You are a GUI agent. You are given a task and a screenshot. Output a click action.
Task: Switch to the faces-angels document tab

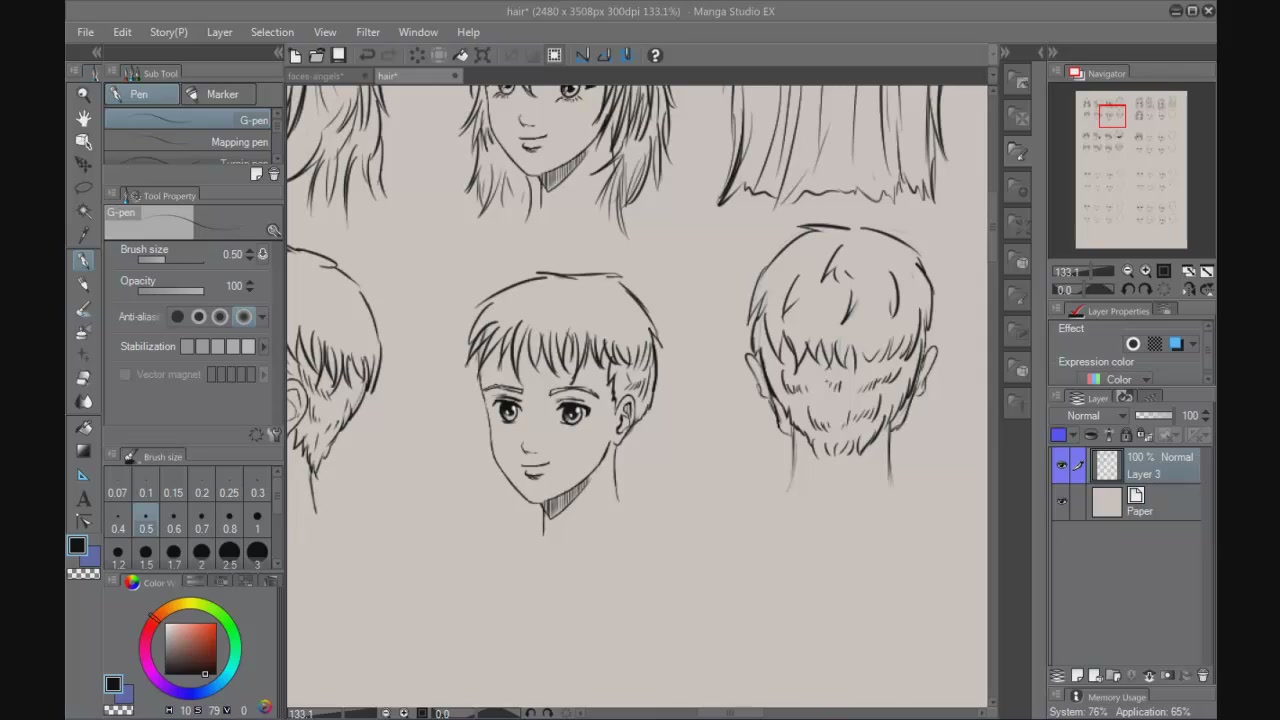pyautogui.click(x=316, y=76)
